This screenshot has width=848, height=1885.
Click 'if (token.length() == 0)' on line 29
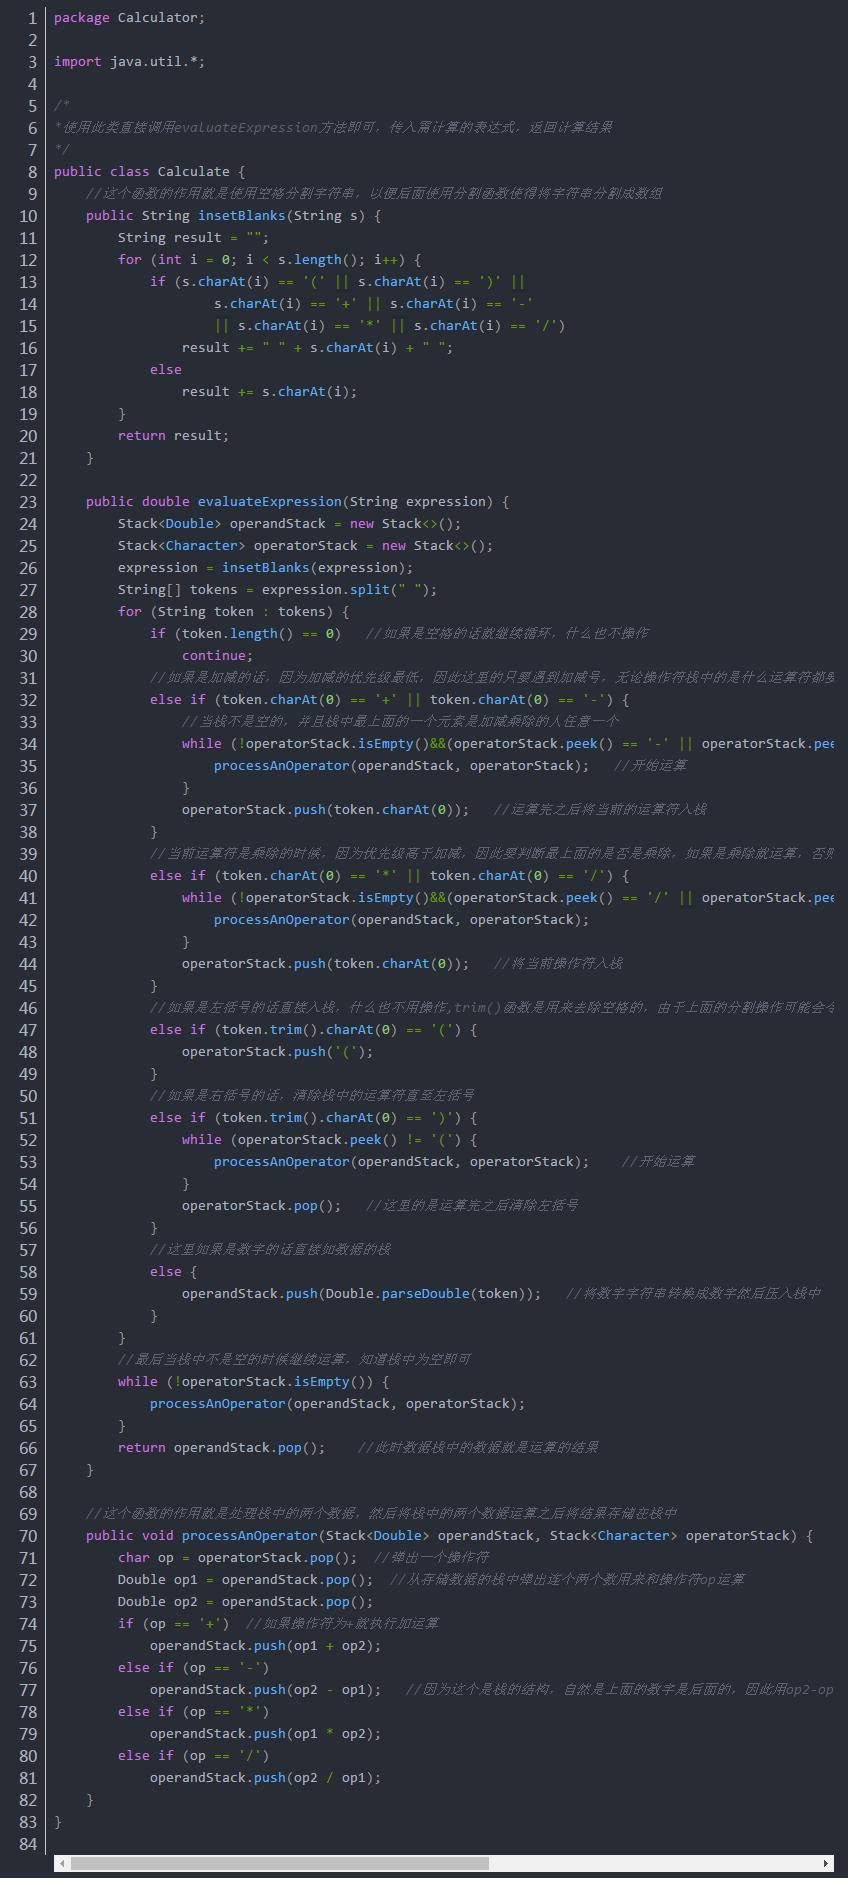(x=246, y=633)
